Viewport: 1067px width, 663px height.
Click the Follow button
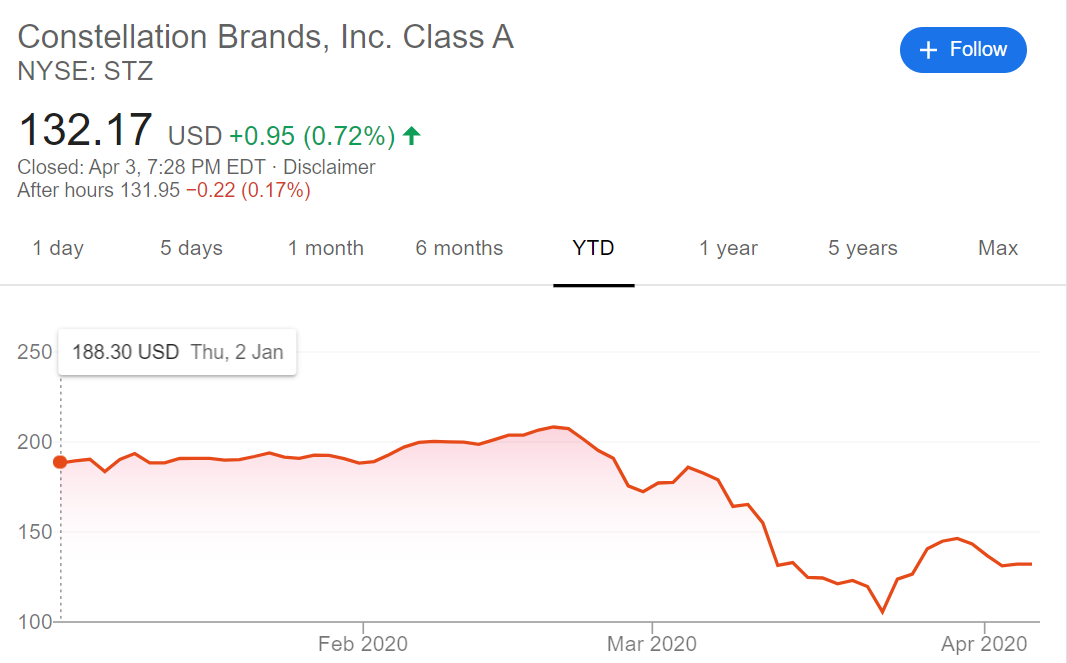pyautogui.click(x=963, y=49)
